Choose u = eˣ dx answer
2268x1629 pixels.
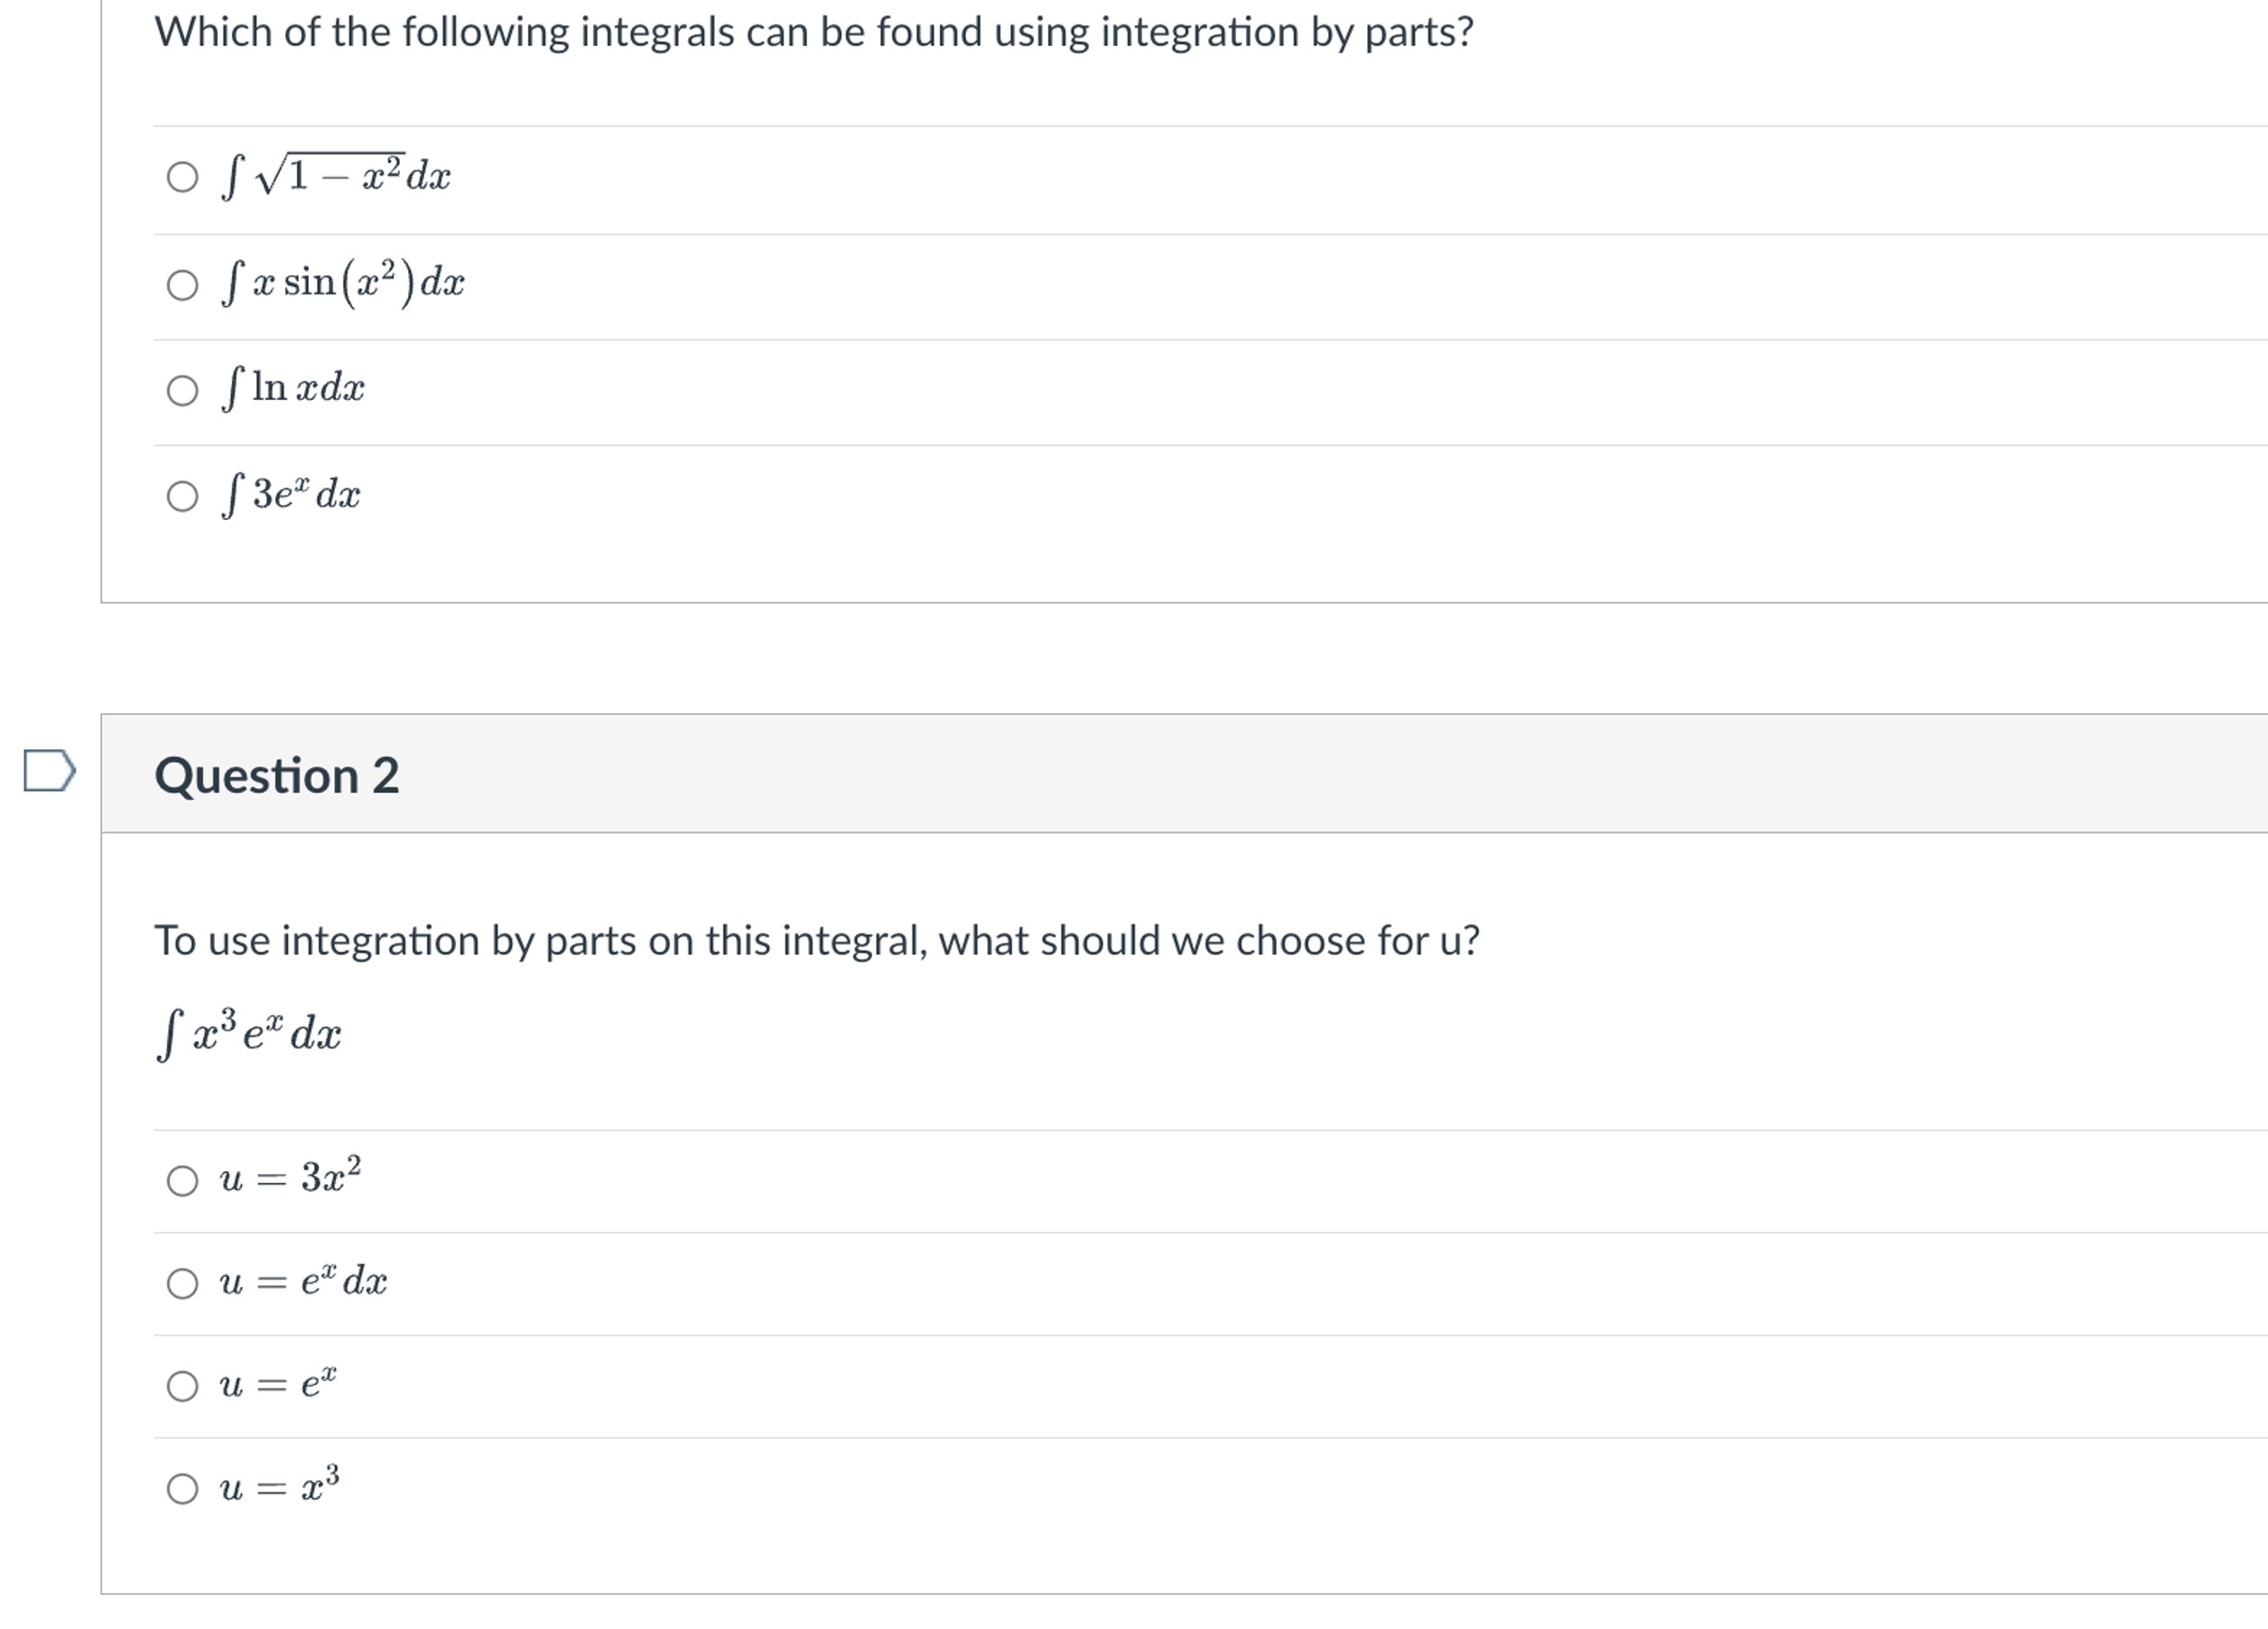click(183, 1284)
